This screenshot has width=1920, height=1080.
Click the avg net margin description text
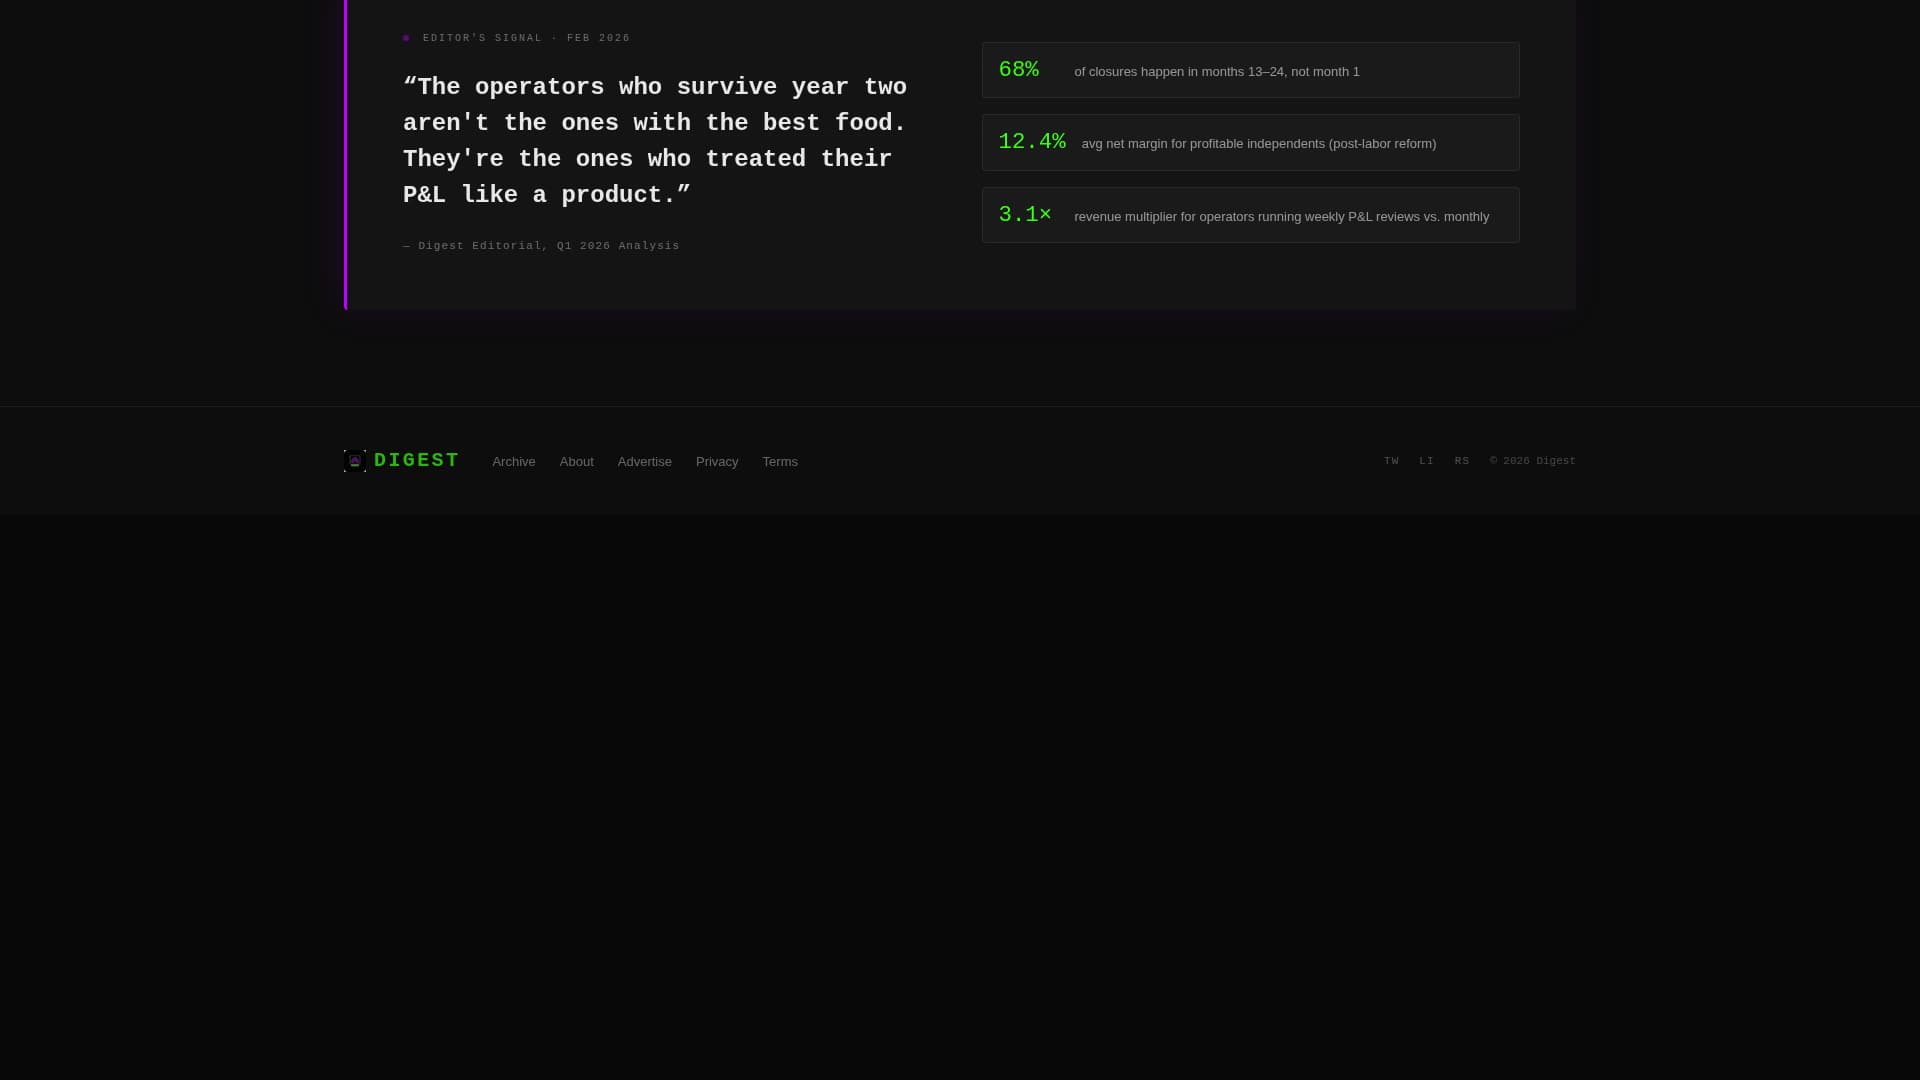(1259, 144)
